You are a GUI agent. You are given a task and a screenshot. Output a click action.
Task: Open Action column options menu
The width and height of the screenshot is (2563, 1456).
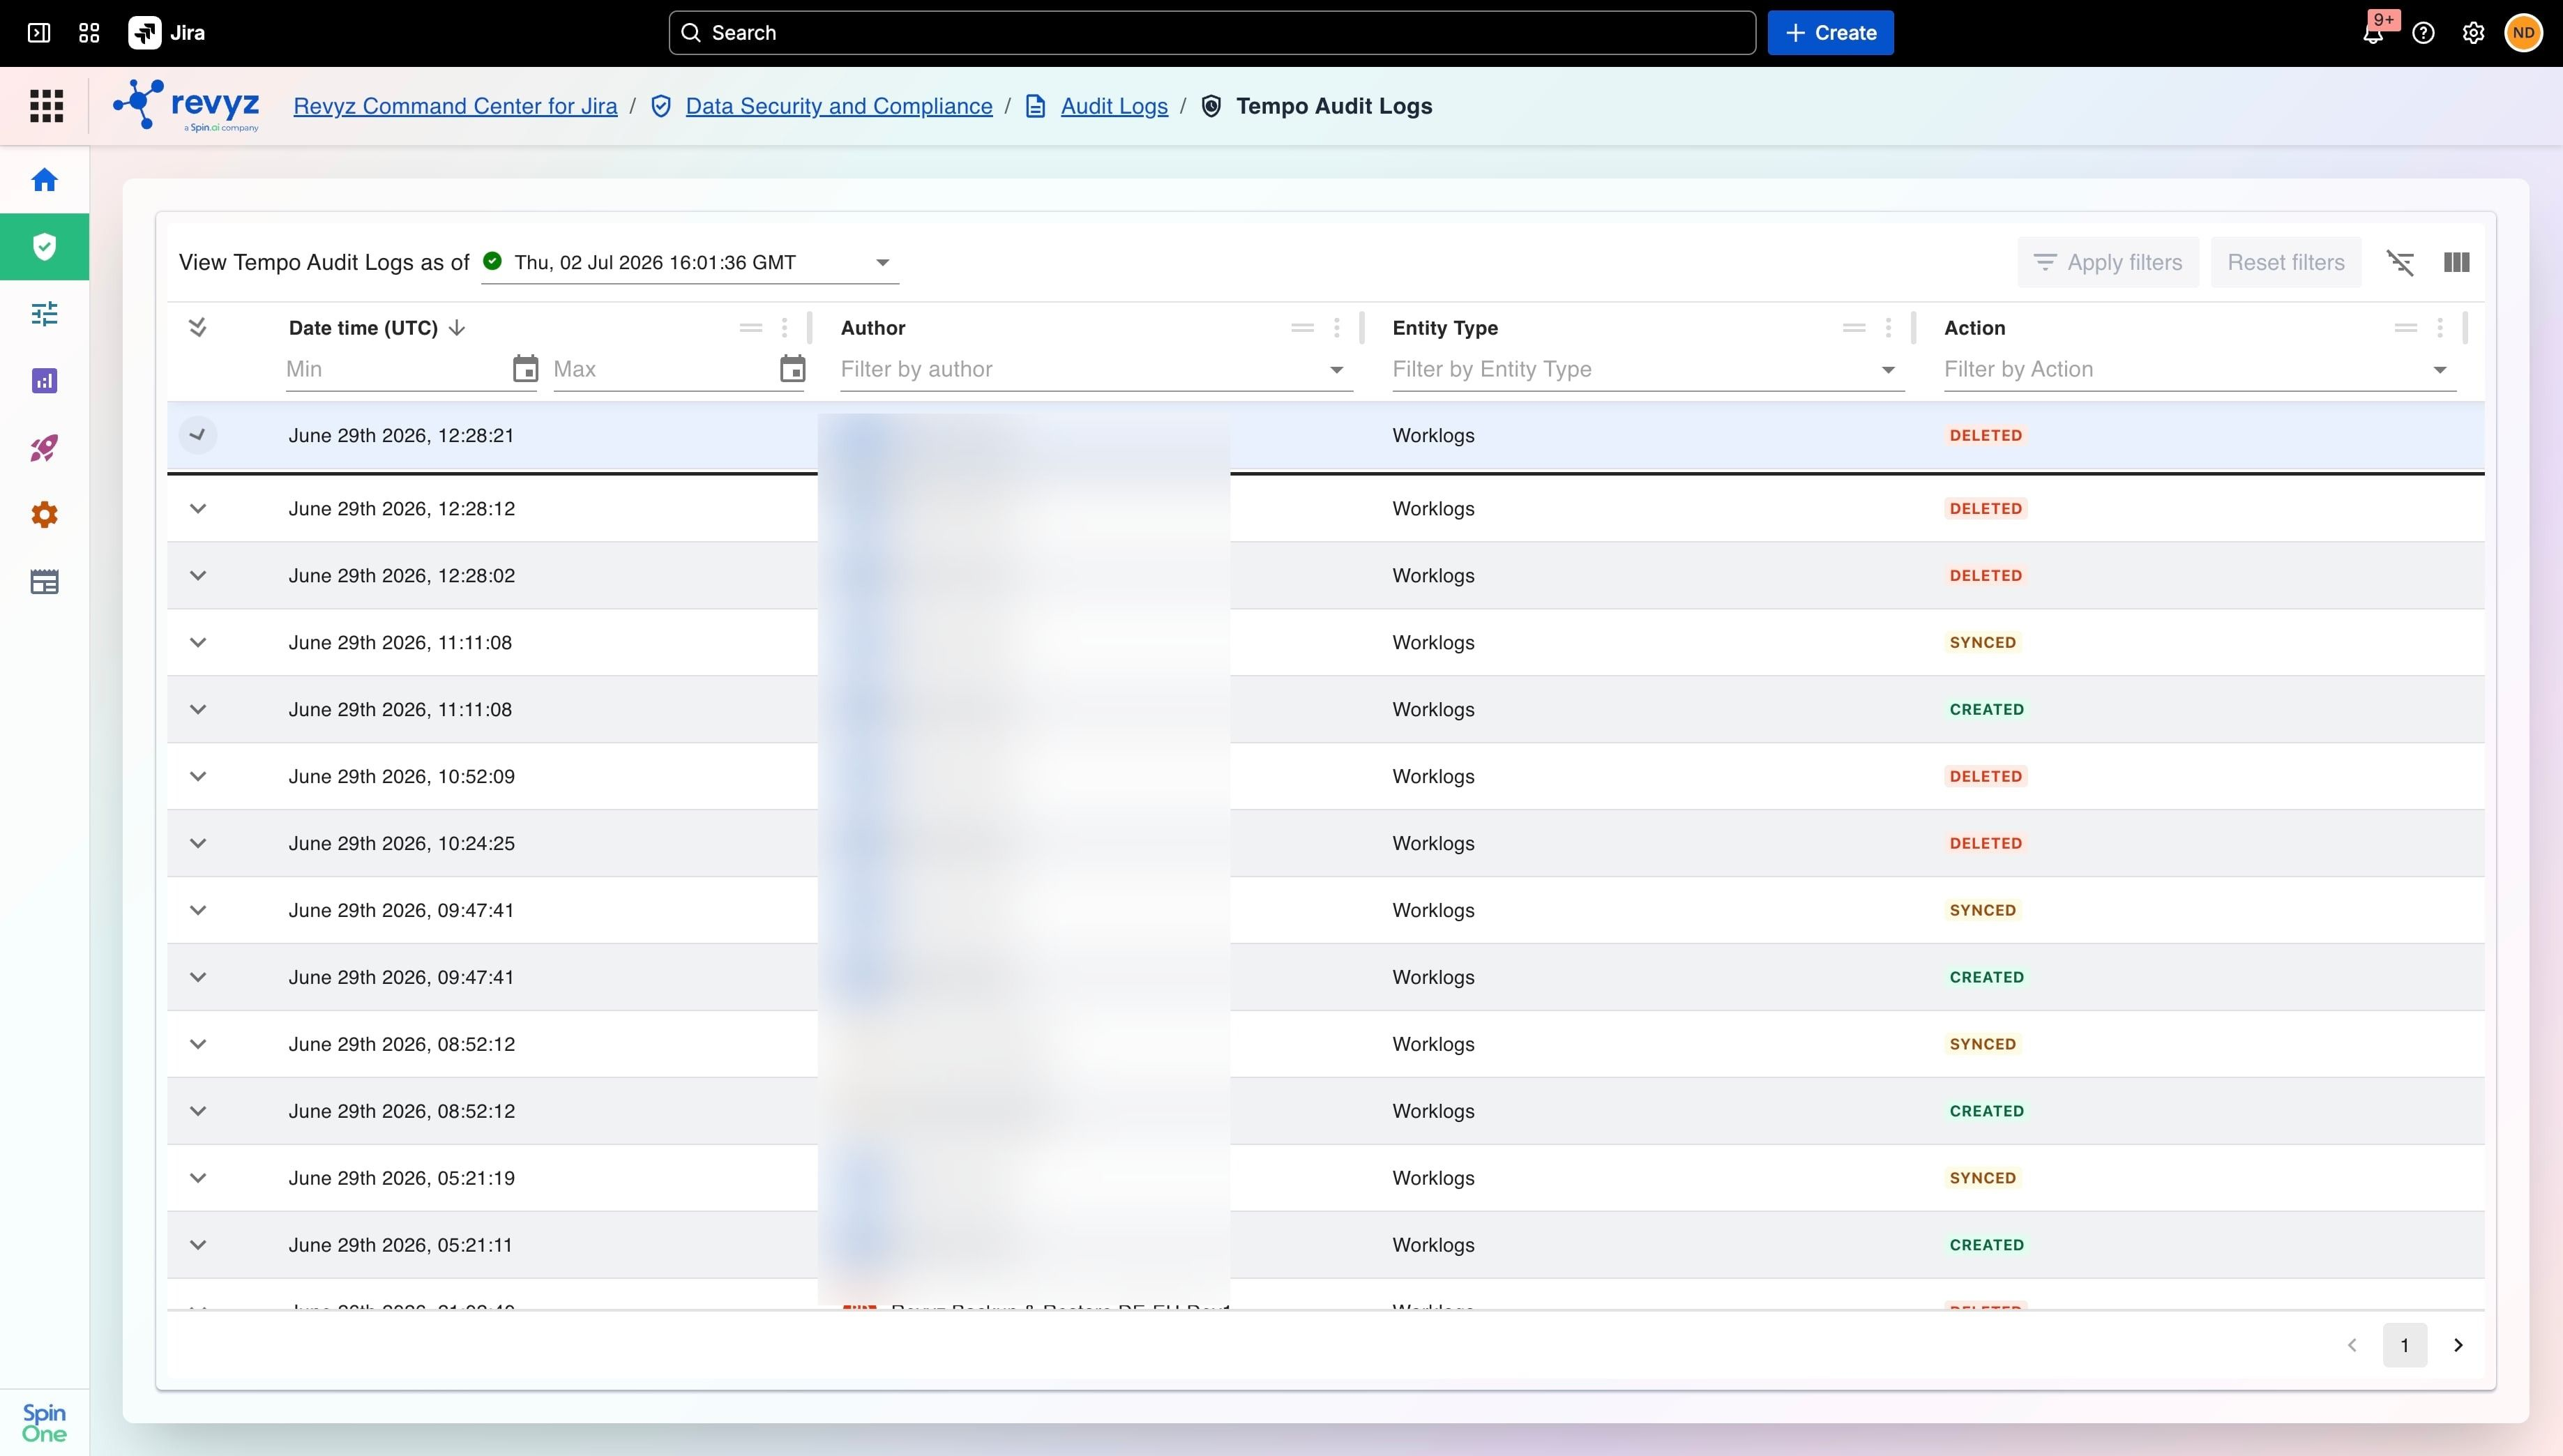(2440, 328)
